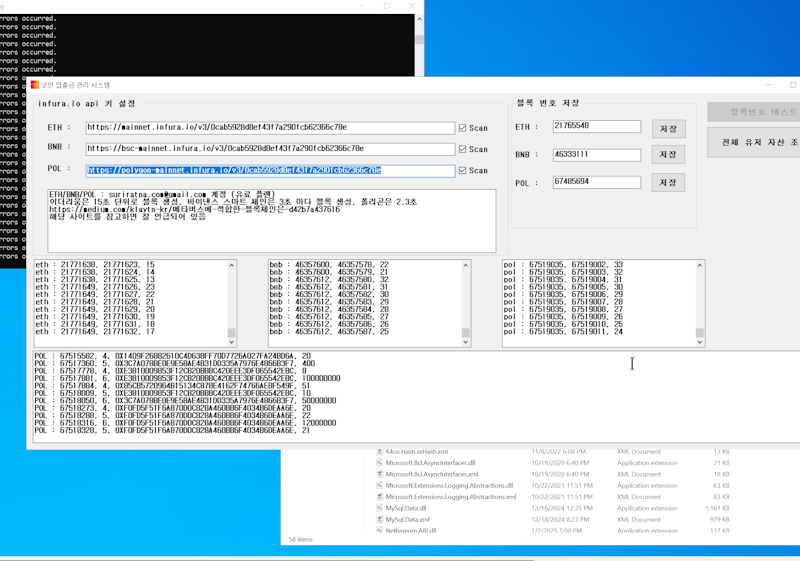This screenshot has width=800, height=561.
Task: Click the 전체 유저 자산 button
Action: point(757,143)
